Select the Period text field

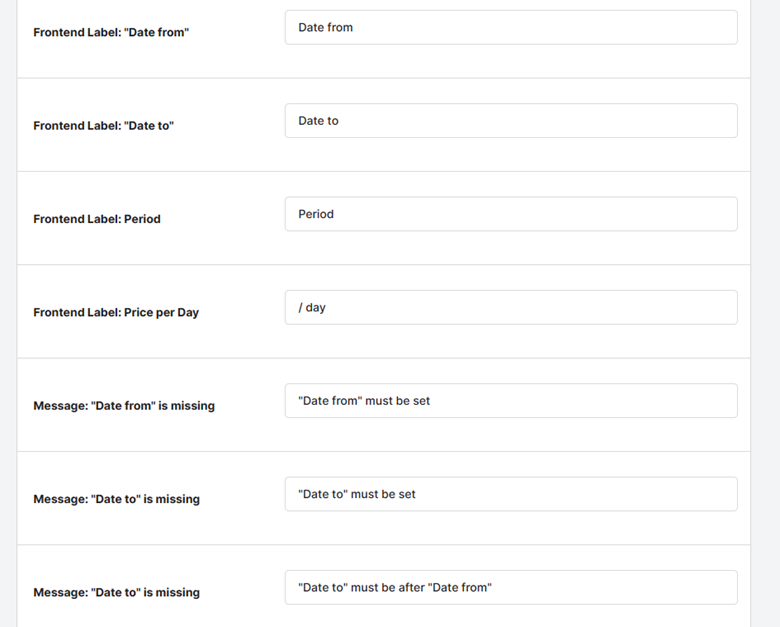511,214
